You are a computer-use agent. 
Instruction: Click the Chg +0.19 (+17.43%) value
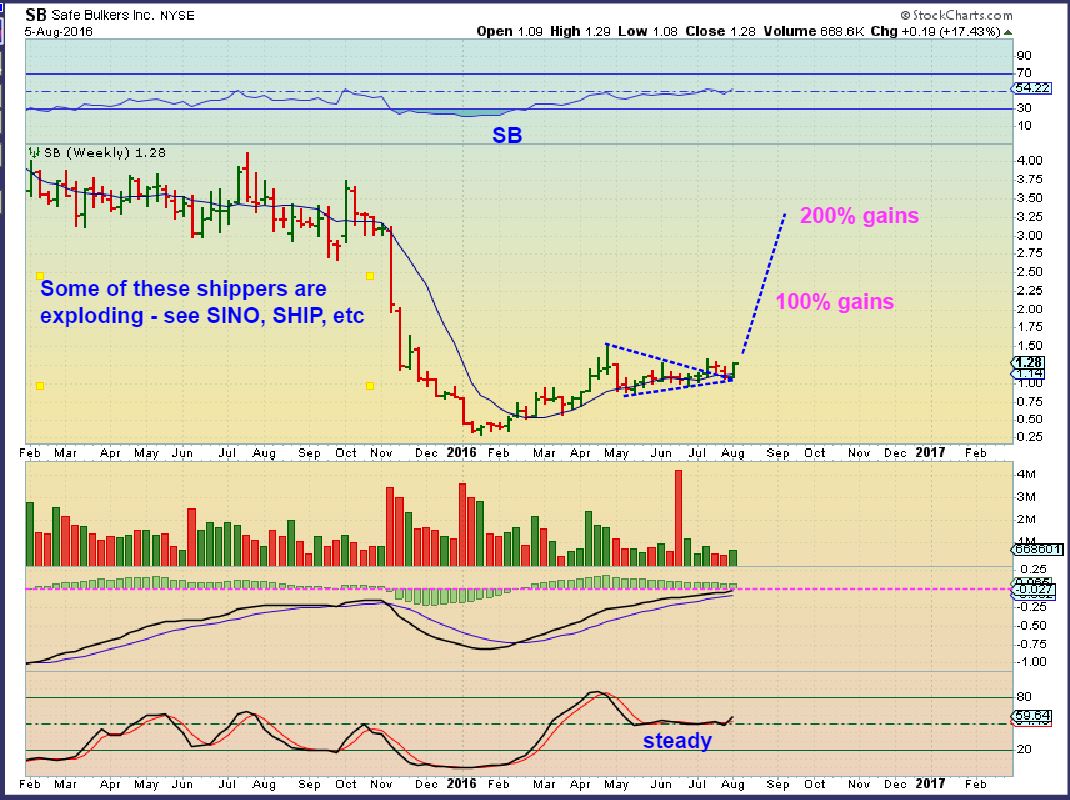pyautogui.click(x=936, y=31)
